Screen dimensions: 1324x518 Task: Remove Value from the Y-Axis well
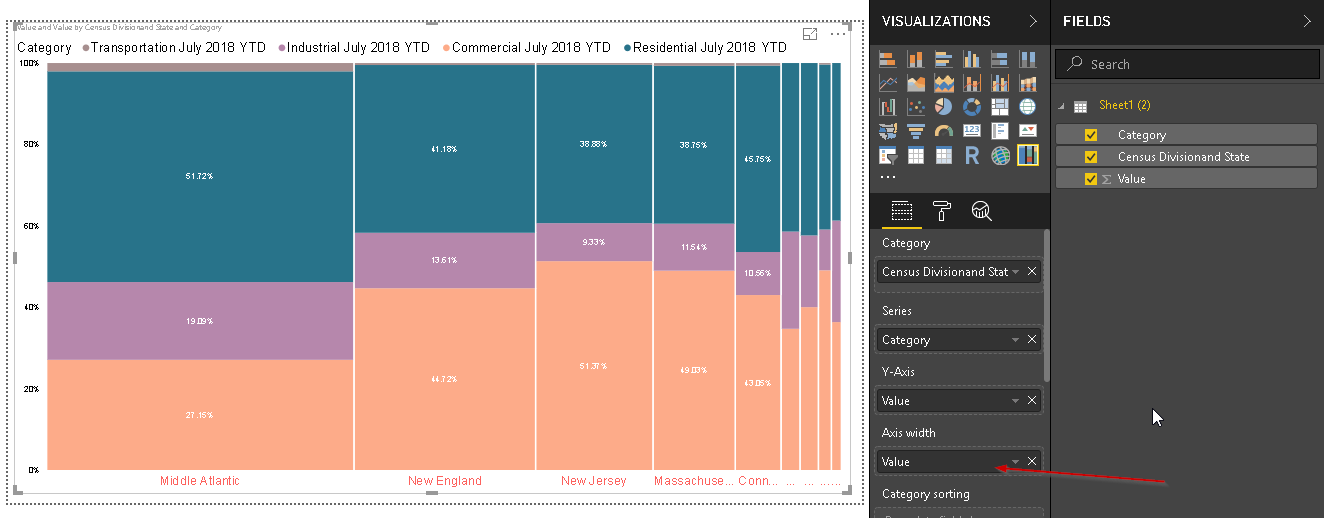[1032, 401]
